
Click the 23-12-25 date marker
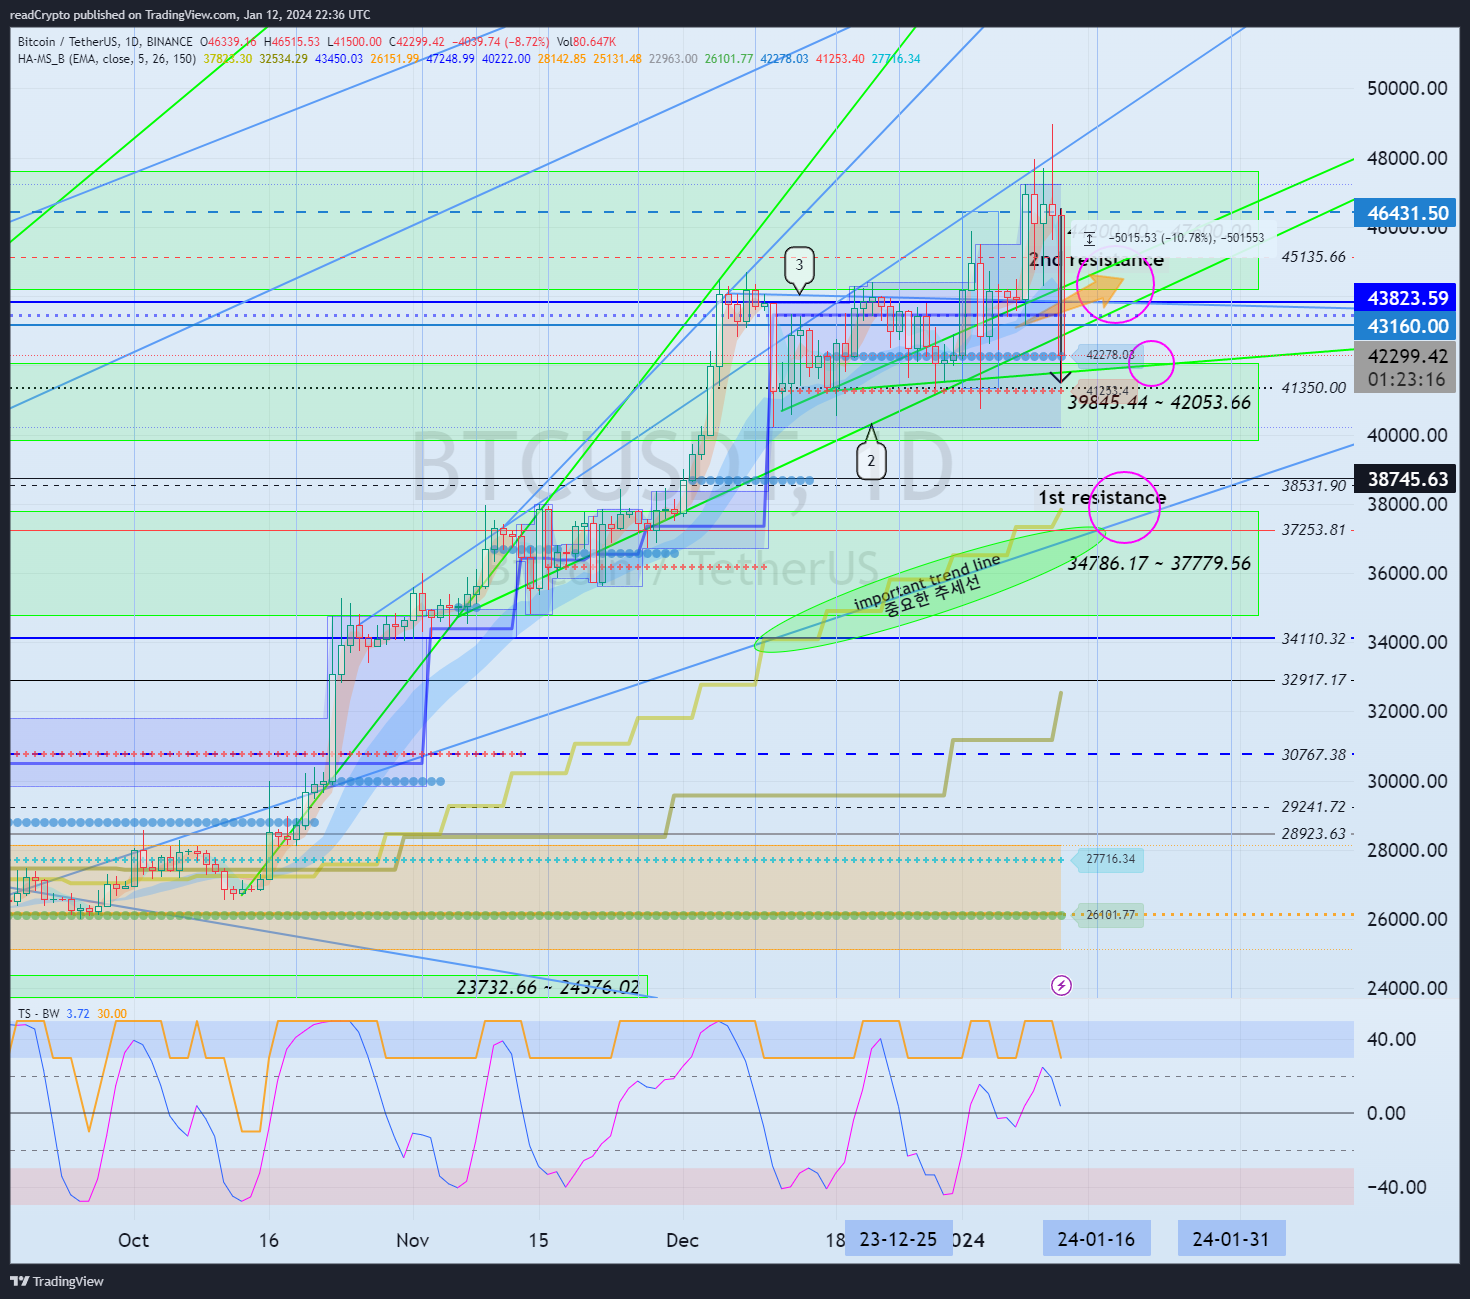pos(898,1239)
